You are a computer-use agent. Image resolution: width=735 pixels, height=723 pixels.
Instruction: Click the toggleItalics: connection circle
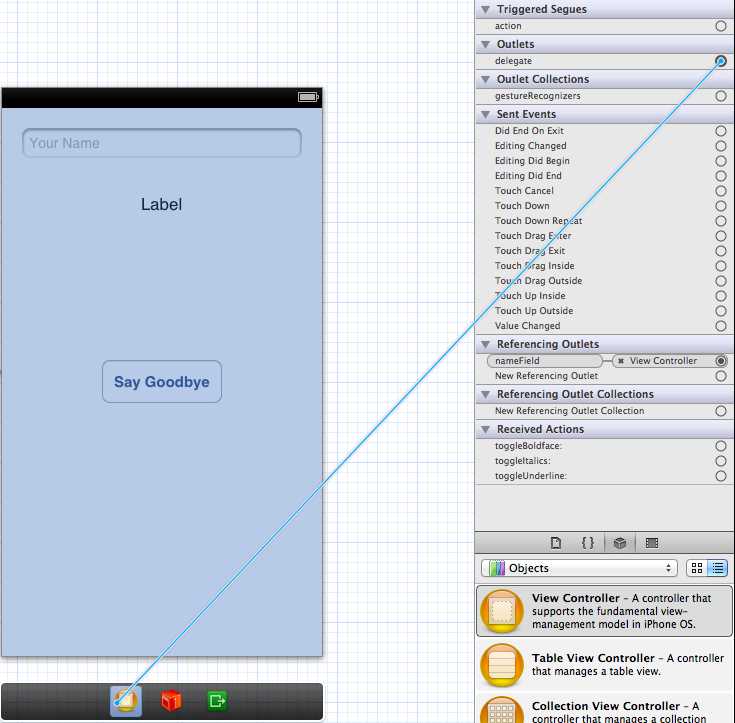pyautogui.click(x=721, y=461)
